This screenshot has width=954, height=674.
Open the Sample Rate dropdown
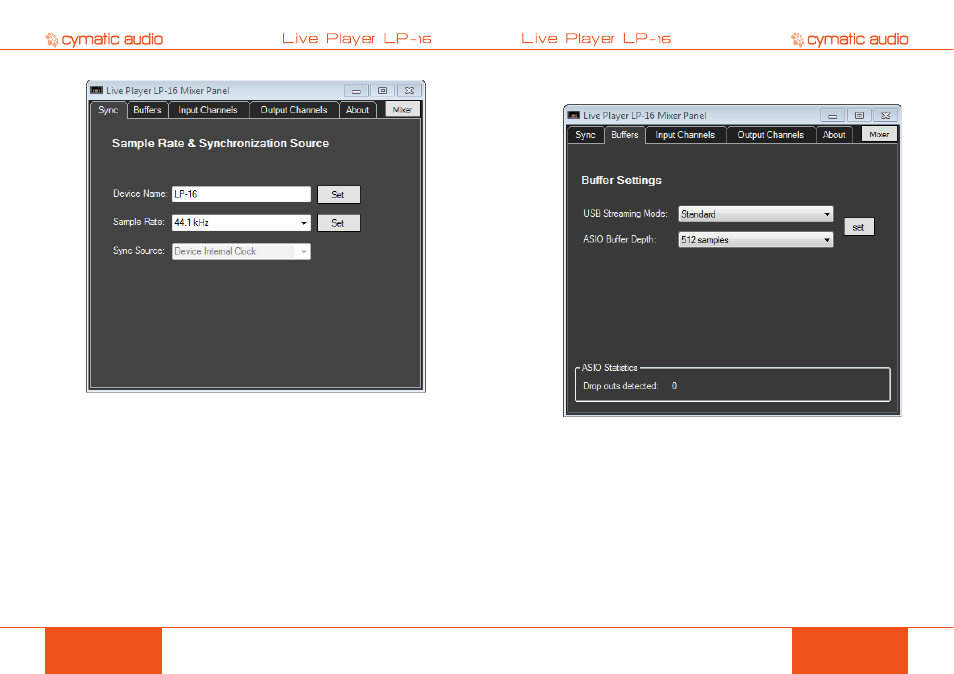pos(241,223)
